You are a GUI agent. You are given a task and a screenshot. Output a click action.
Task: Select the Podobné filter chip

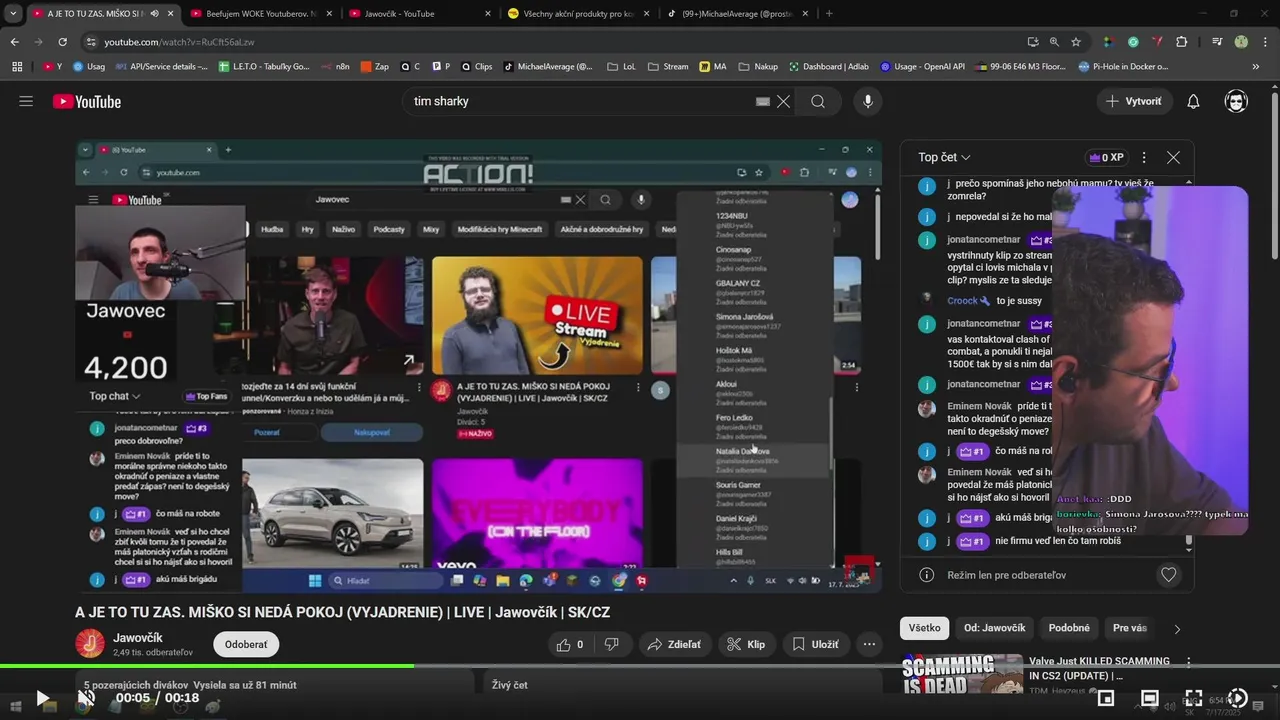[x=1069, y=628]
